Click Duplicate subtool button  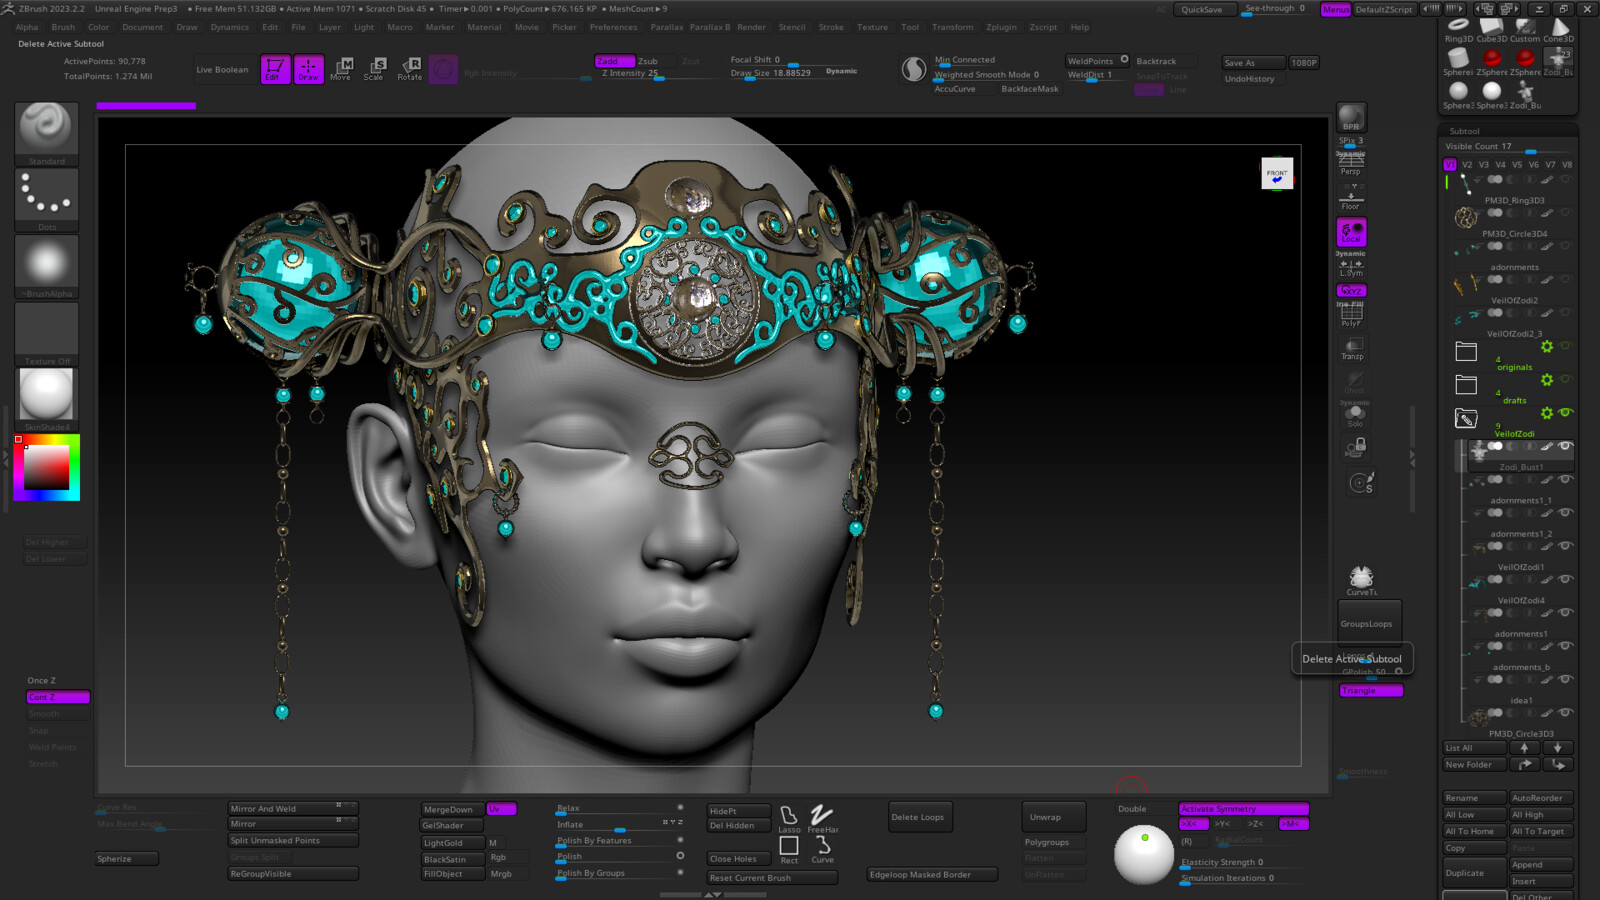coord(1474,873)
